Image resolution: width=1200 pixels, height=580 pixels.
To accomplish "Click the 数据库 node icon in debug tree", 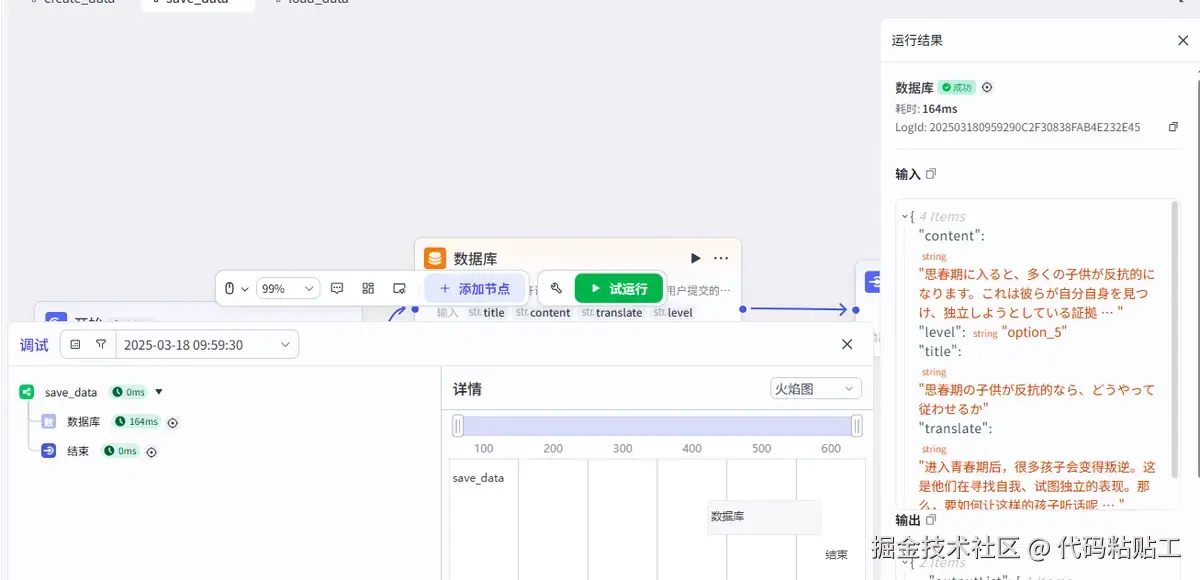I will [49, 422].
